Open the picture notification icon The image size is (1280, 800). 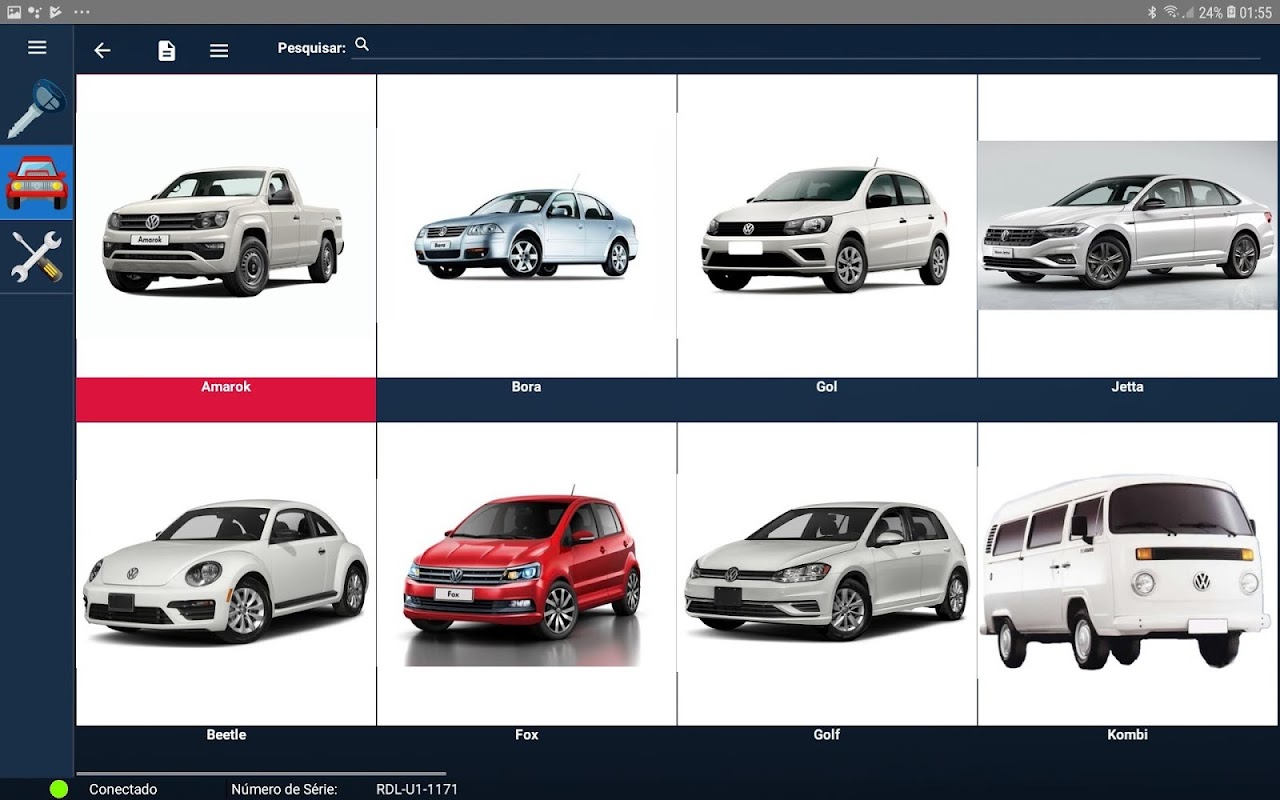pyautogui.click(x=14, y=12)
